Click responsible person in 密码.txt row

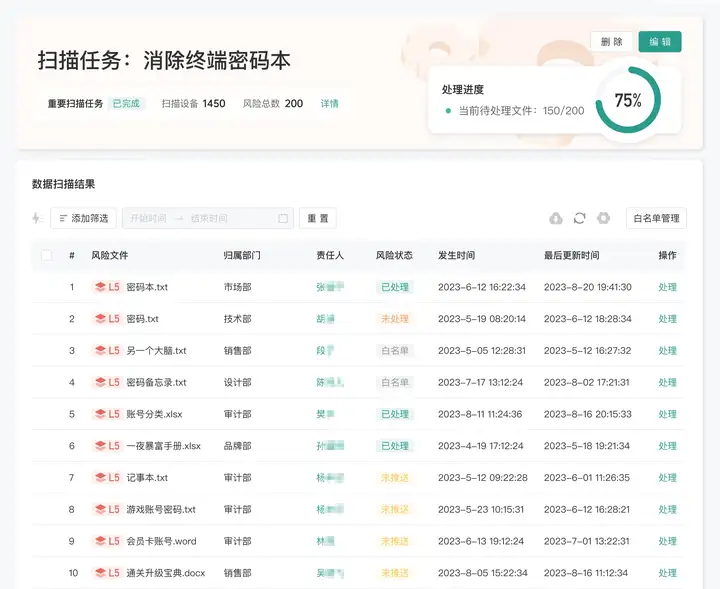pyautogui.click(x=325, y=319)
